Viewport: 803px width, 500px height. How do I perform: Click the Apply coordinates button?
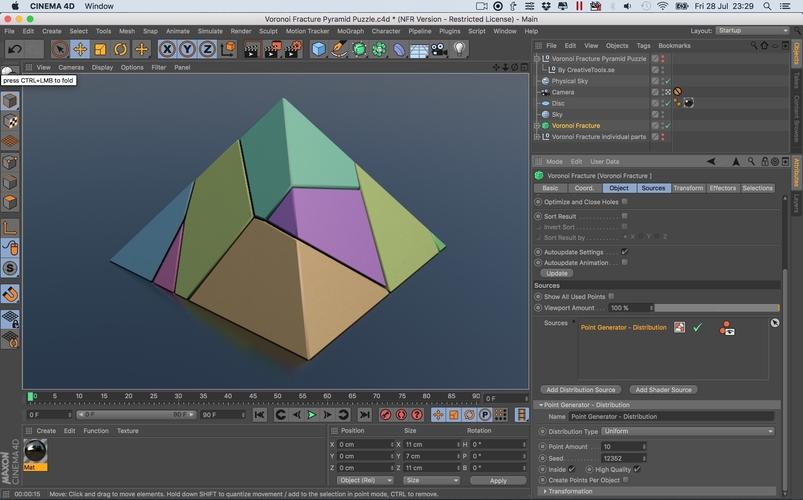pos(498,481)
